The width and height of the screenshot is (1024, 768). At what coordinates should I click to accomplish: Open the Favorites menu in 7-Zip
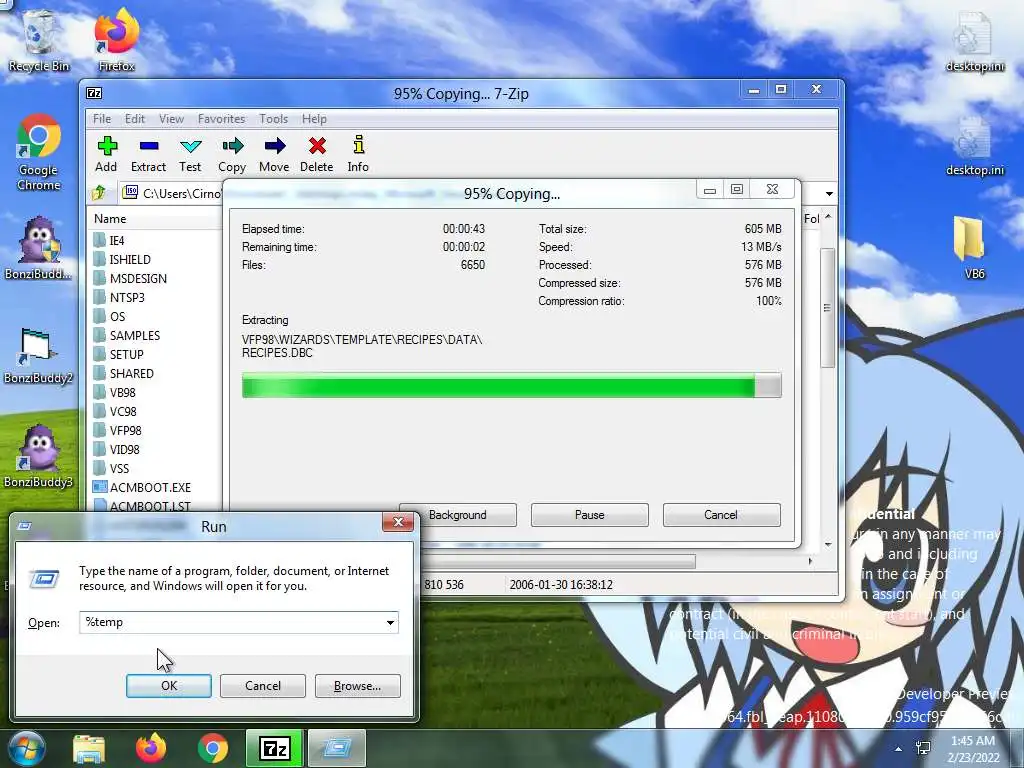click(x=221, y=119)
